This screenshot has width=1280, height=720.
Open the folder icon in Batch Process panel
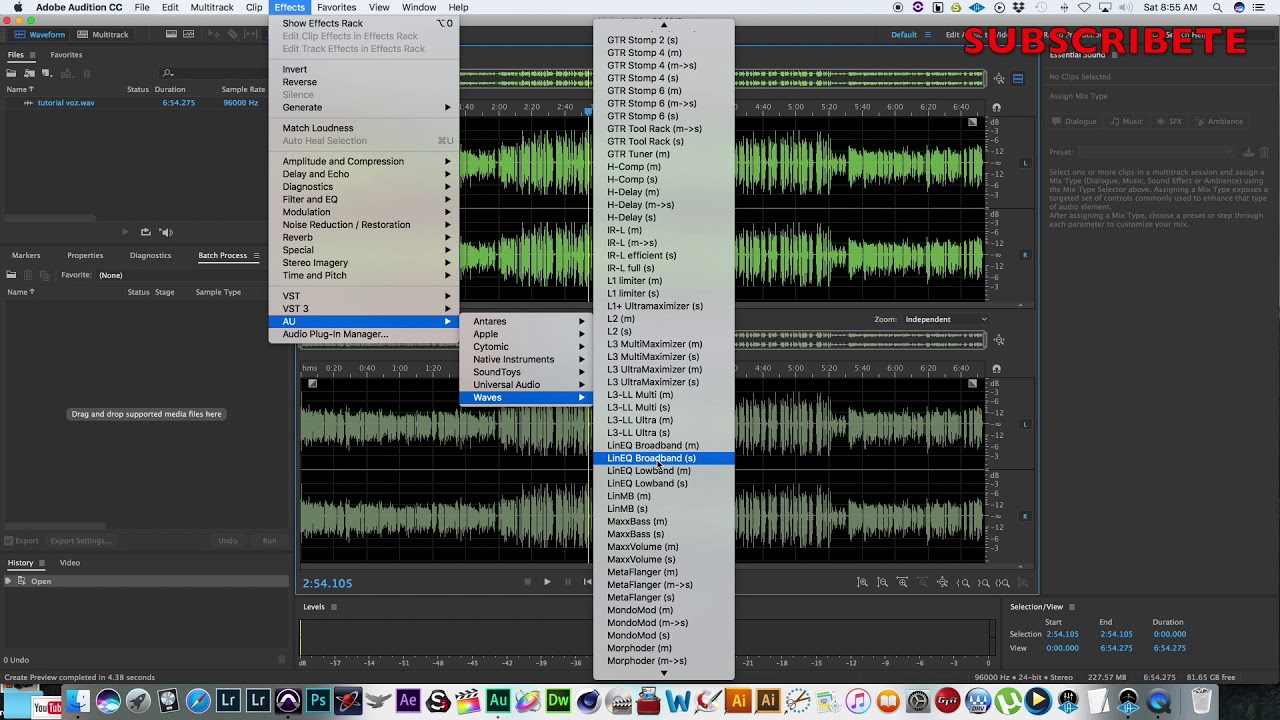tap(11, 275)
